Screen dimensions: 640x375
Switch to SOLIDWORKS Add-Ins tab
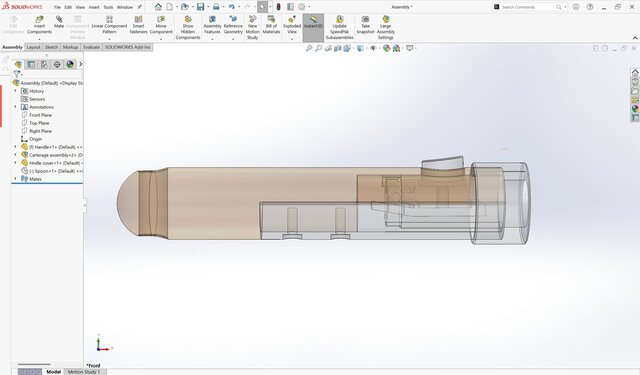point(128,47)
